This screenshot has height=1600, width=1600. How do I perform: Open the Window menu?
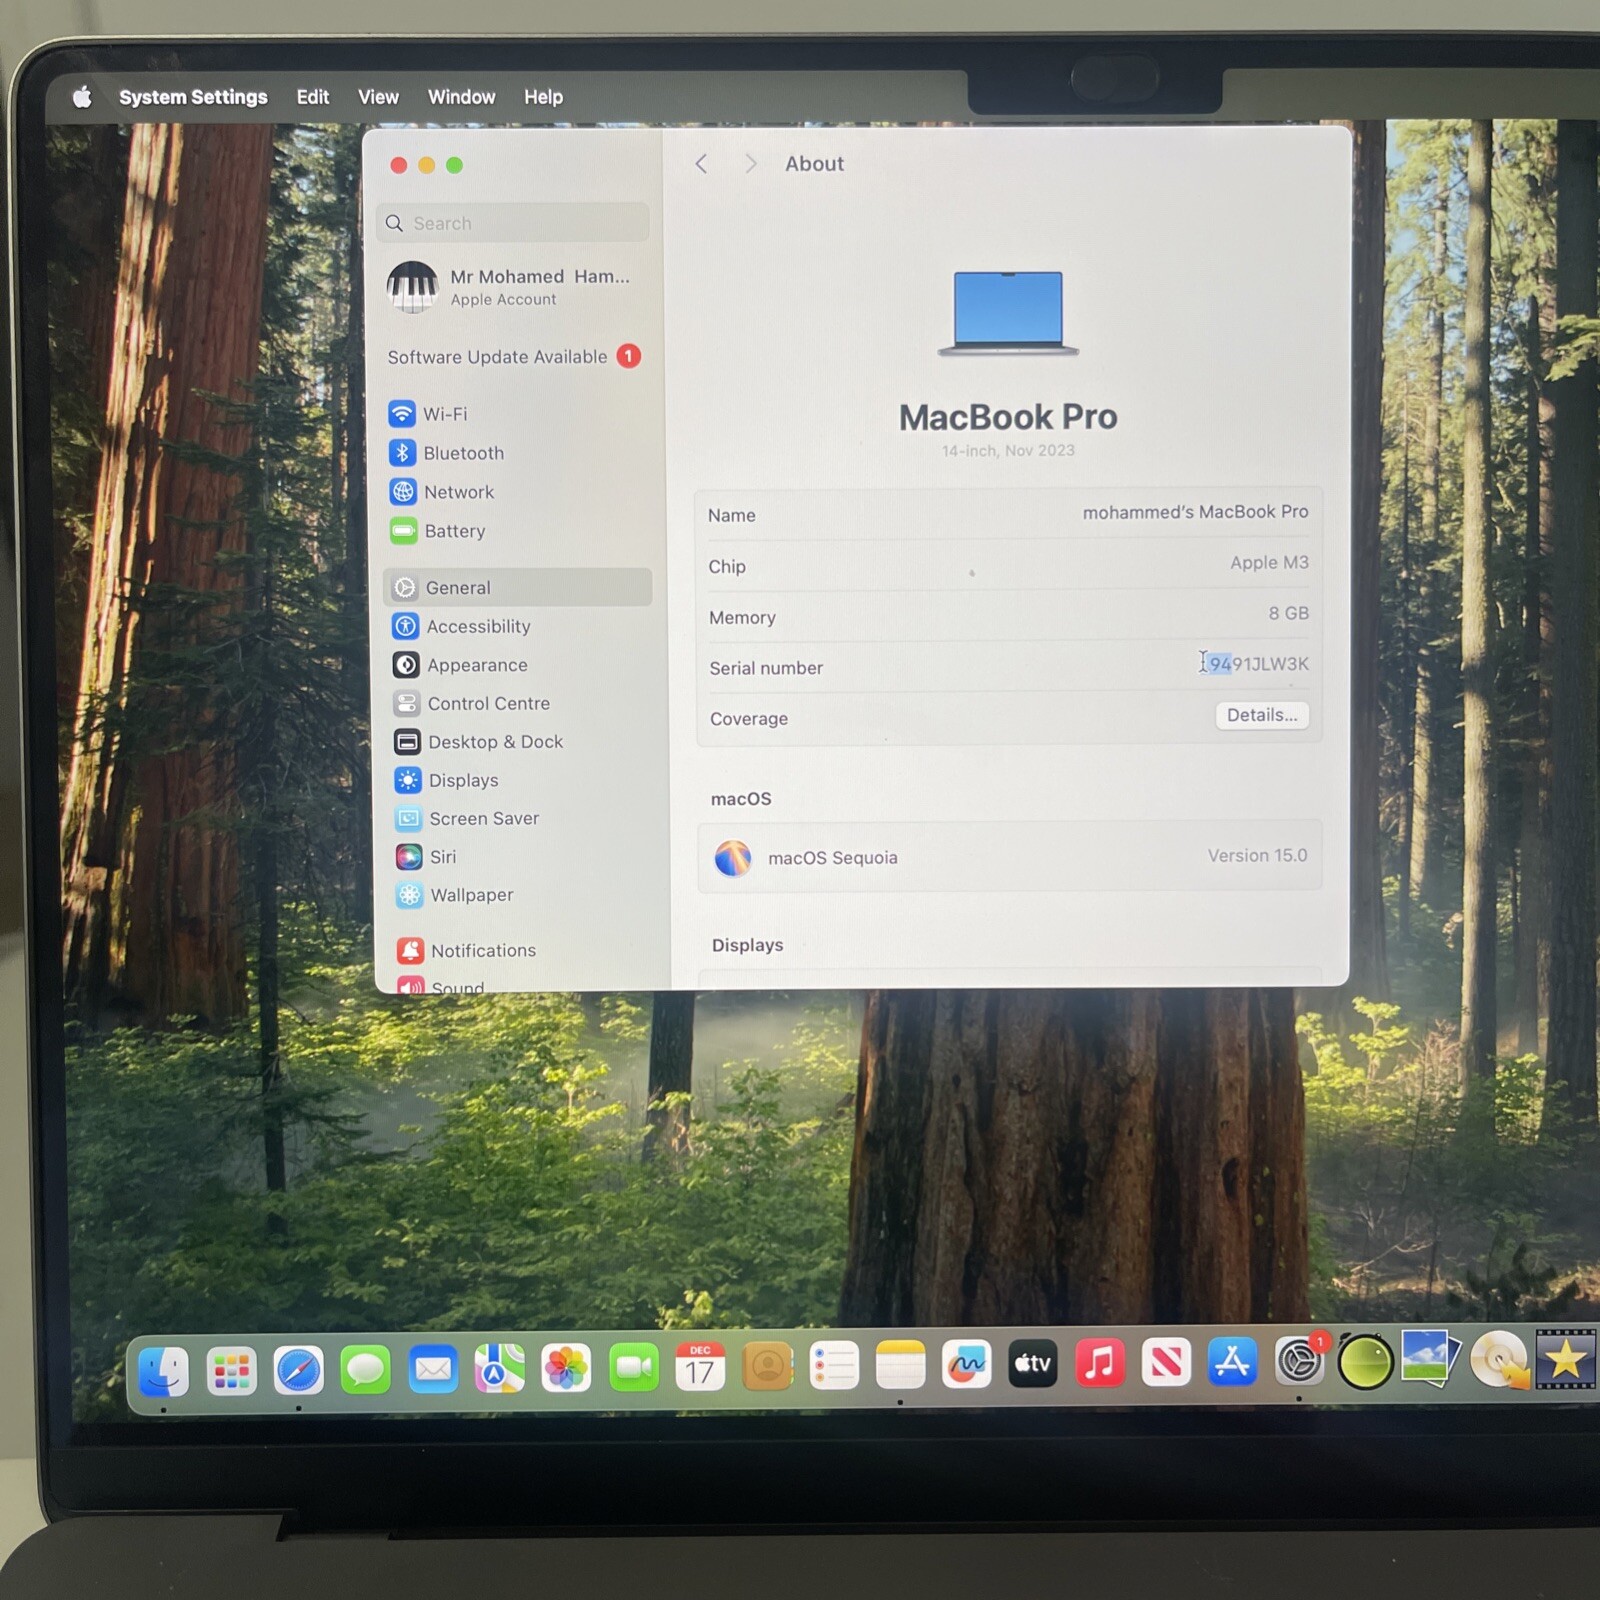click(x=461, y=97)
